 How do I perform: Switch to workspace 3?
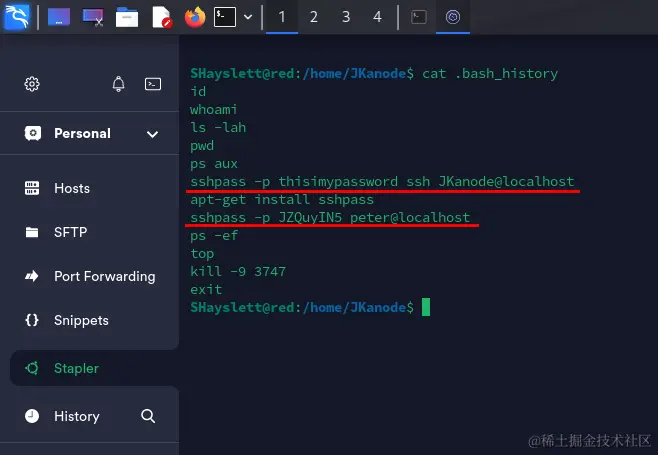346,17
